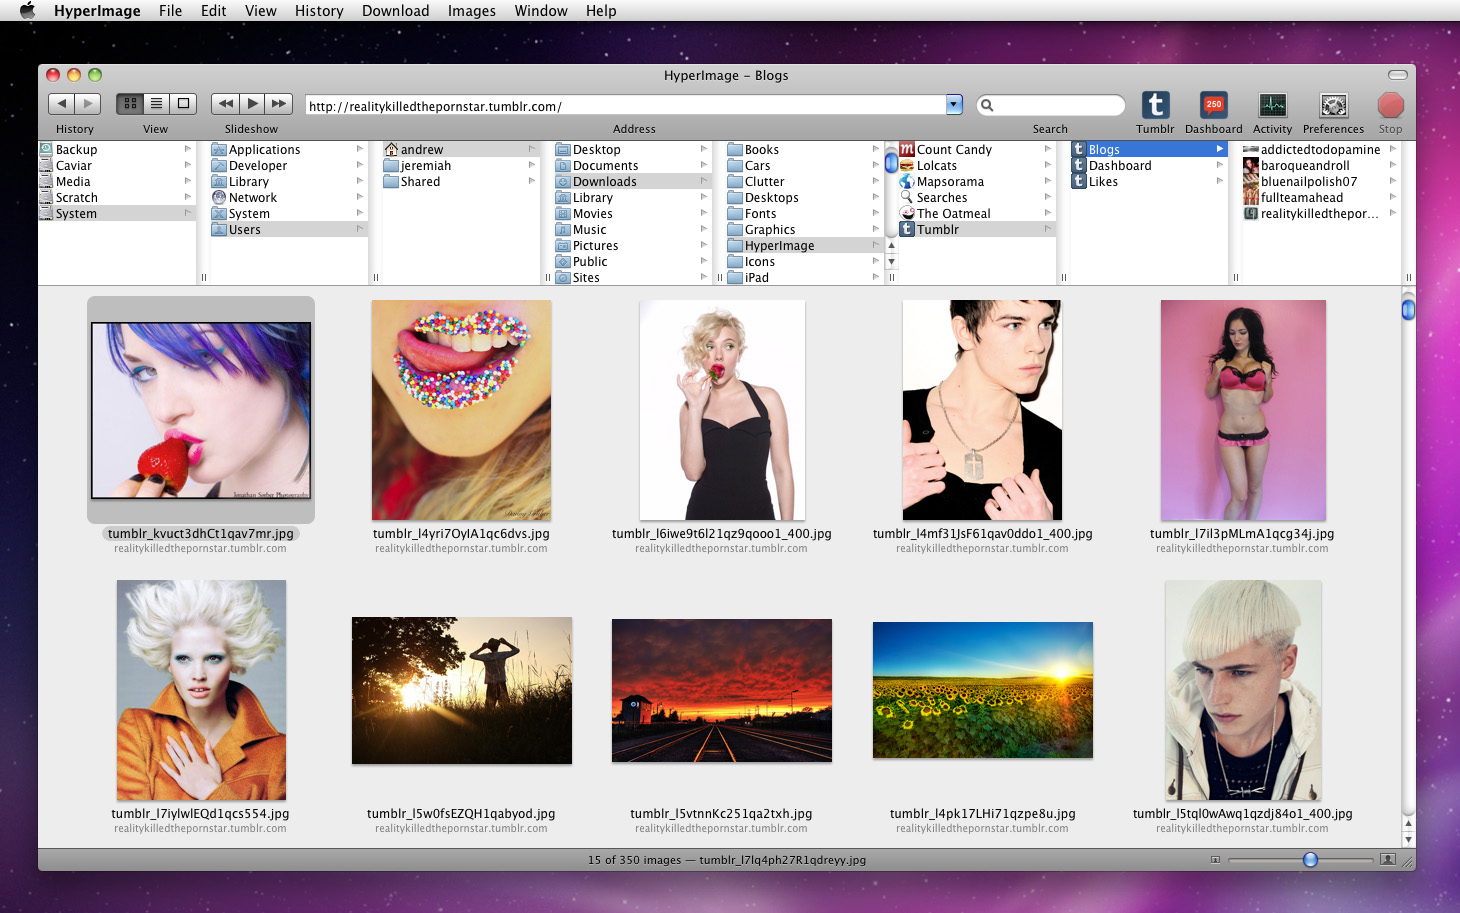Click the thumbnail size slider
1460x913 pixels.
click(1310, 860)
